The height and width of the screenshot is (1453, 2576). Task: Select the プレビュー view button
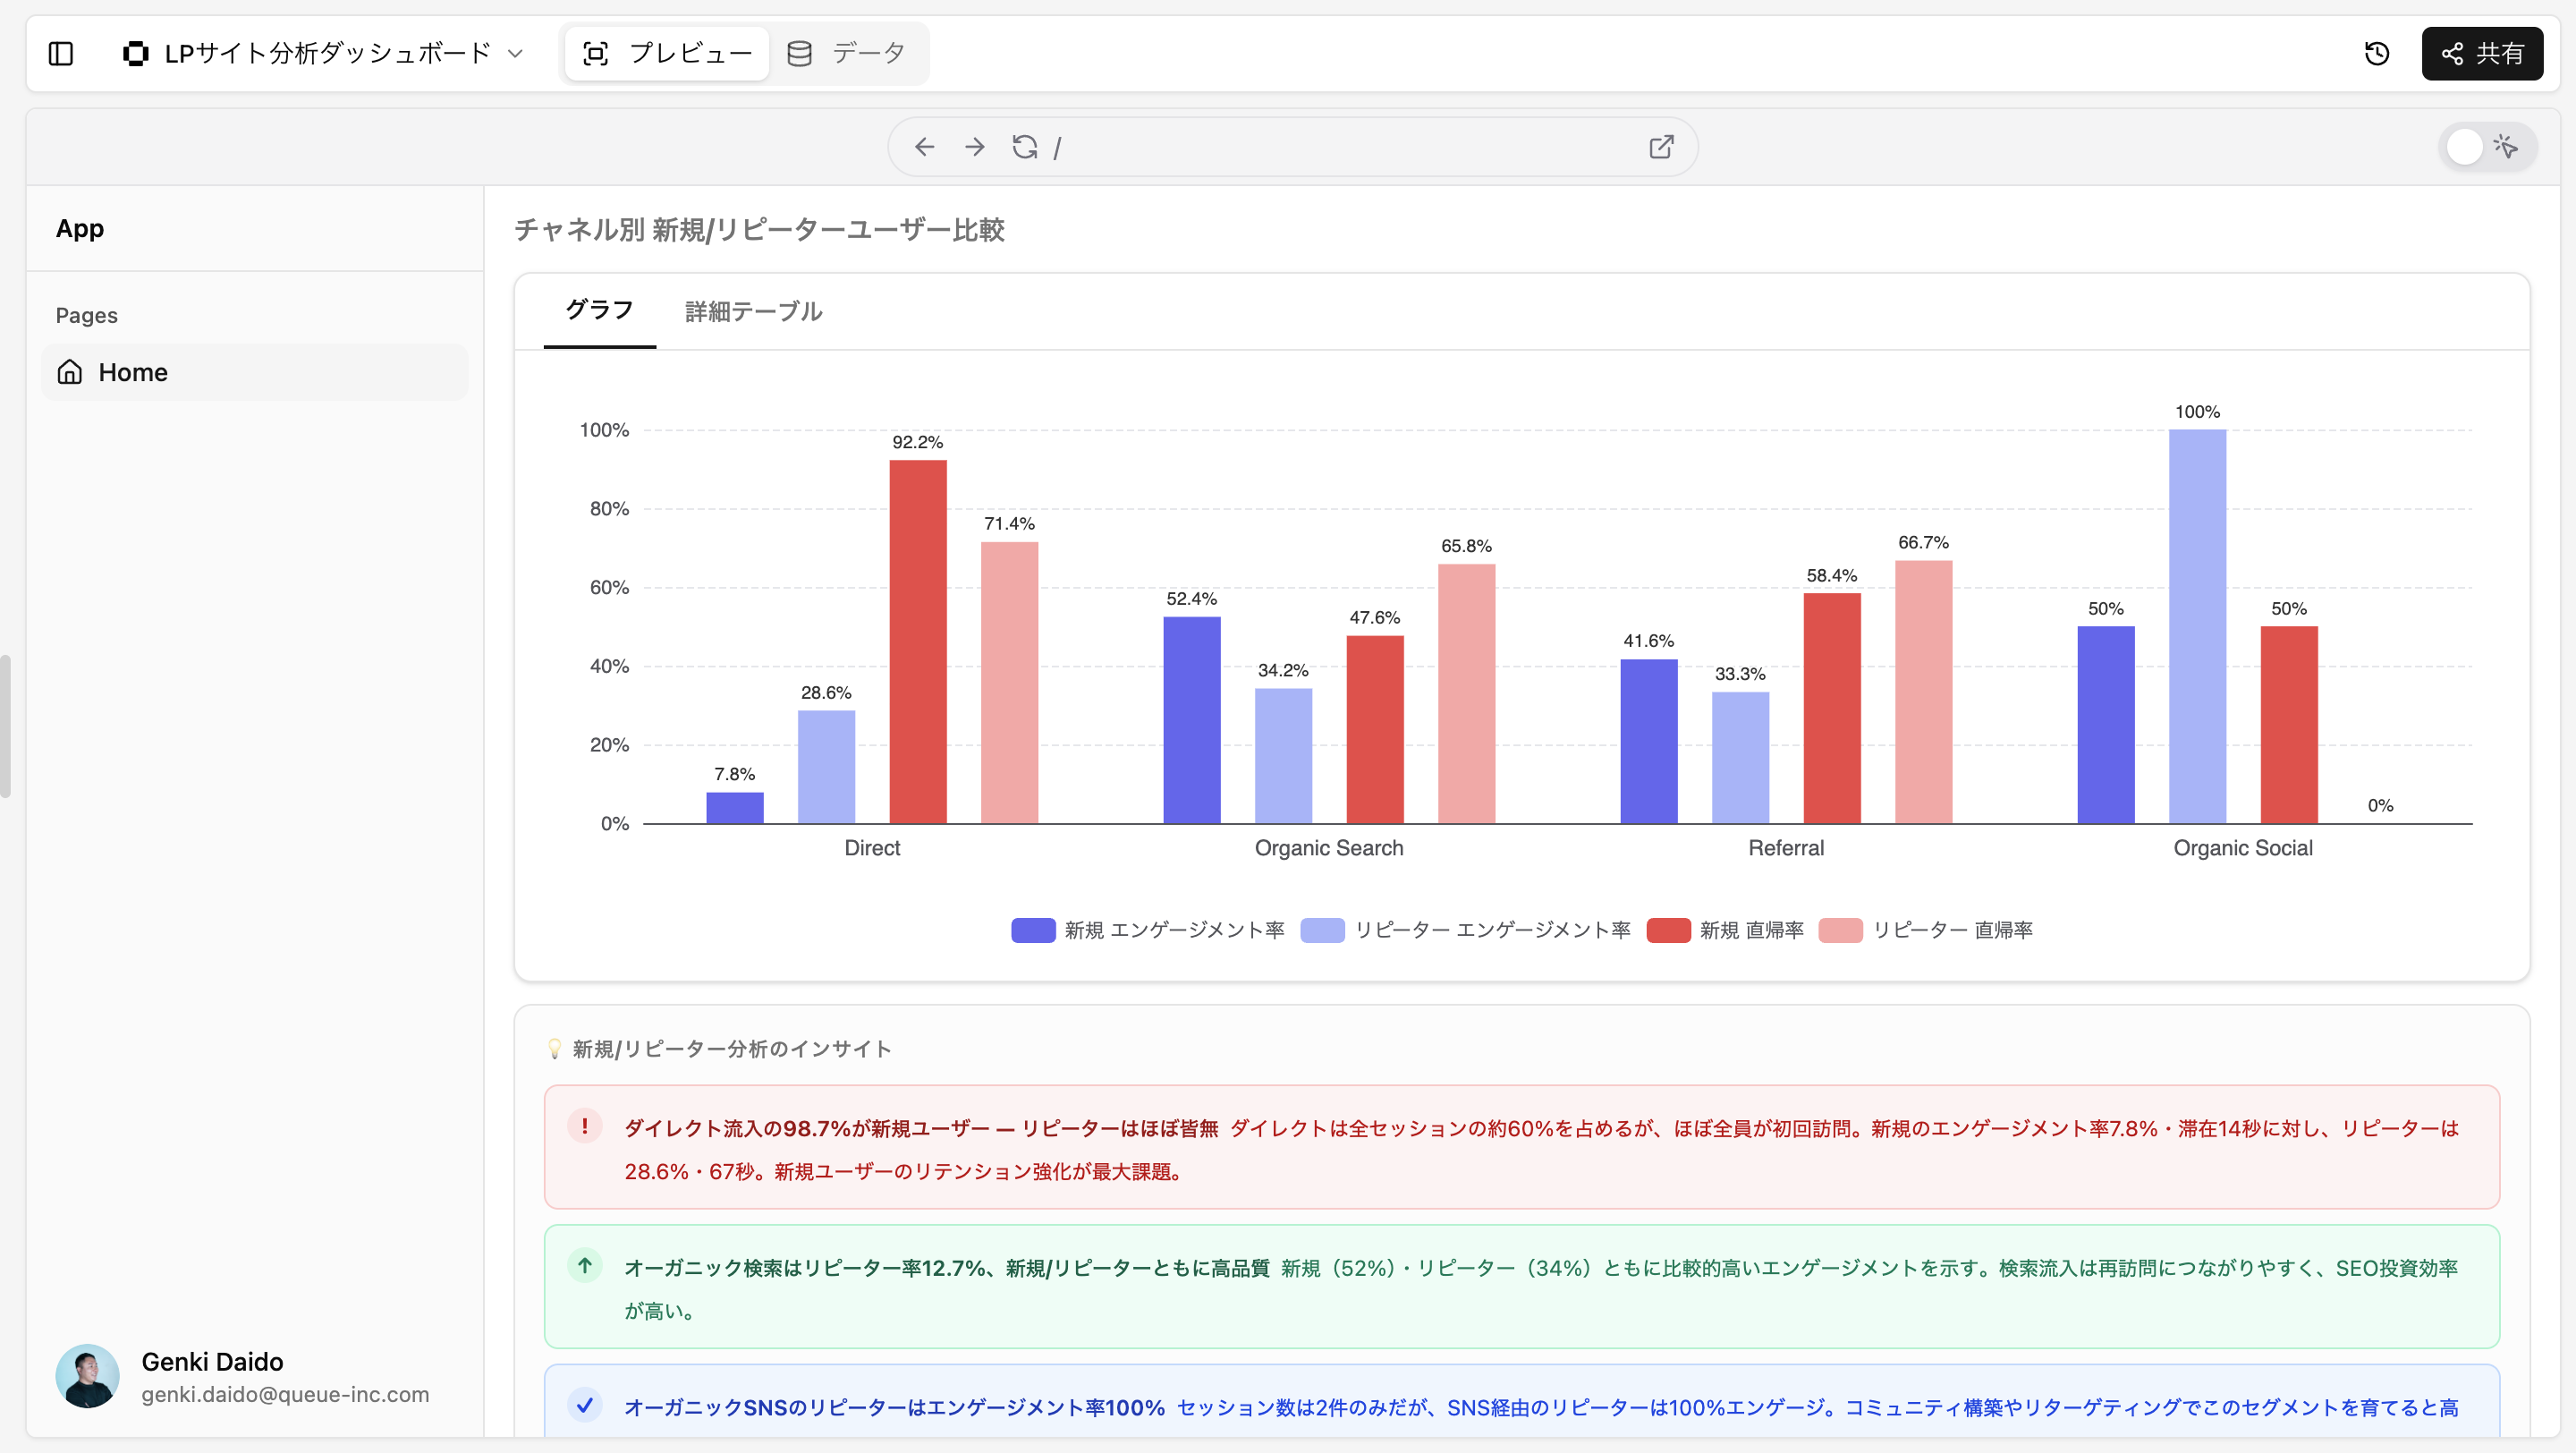click(x=667, y=53)
